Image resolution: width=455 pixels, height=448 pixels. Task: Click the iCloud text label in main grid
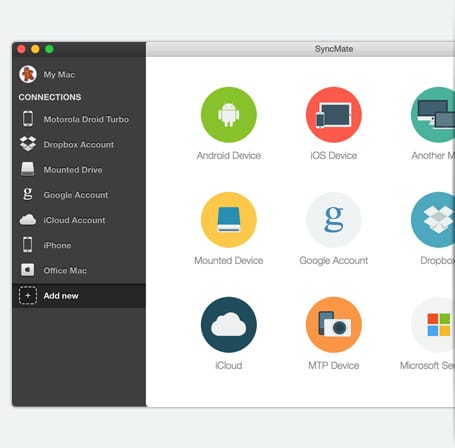pos(229,366)
